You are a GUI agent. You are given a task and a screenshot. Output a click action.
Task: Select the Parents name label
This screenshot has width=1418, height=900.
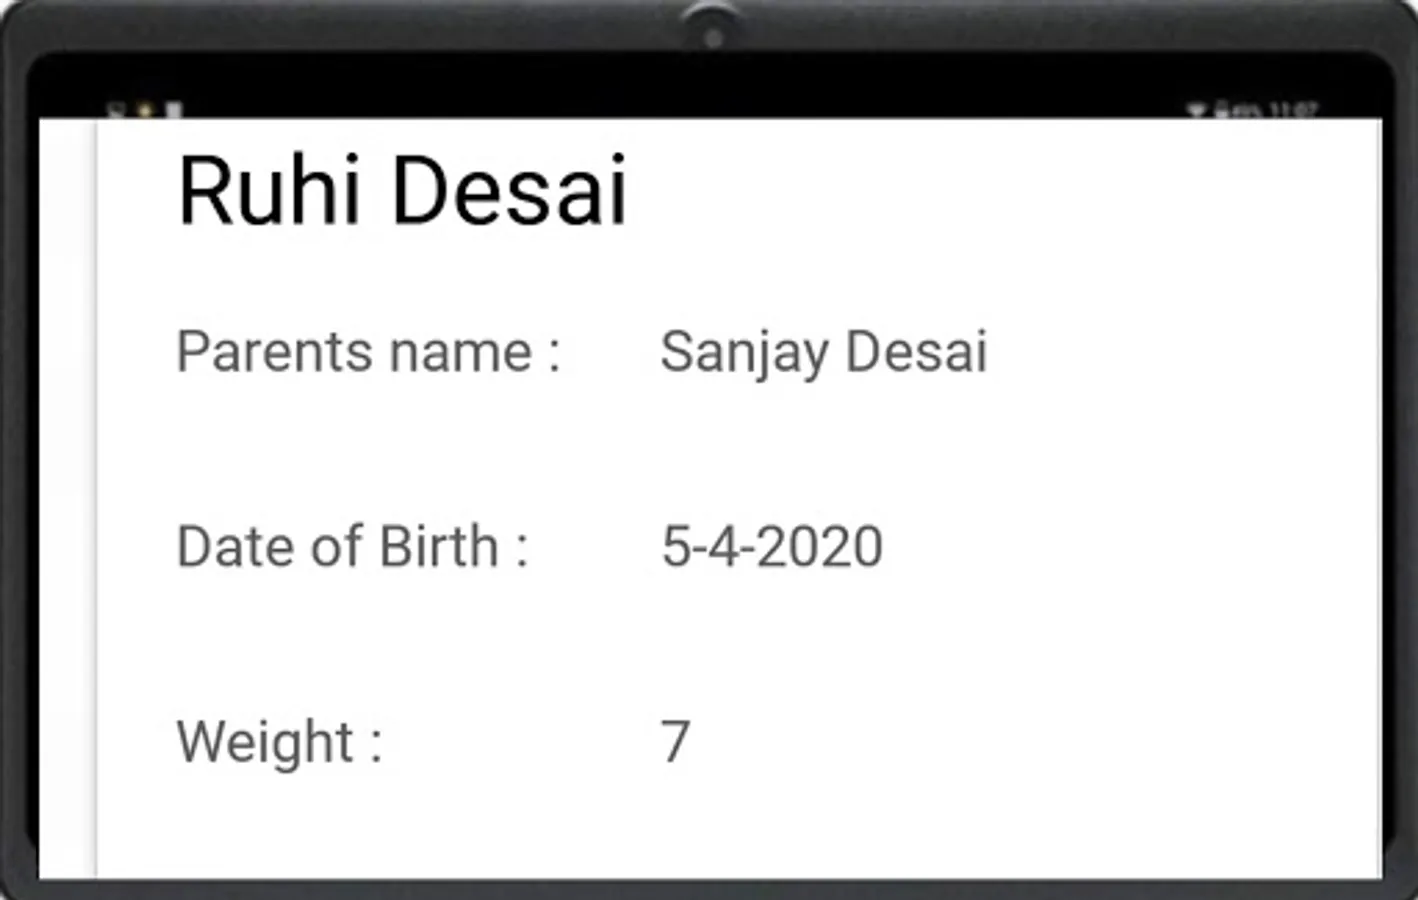click(368, 351)
